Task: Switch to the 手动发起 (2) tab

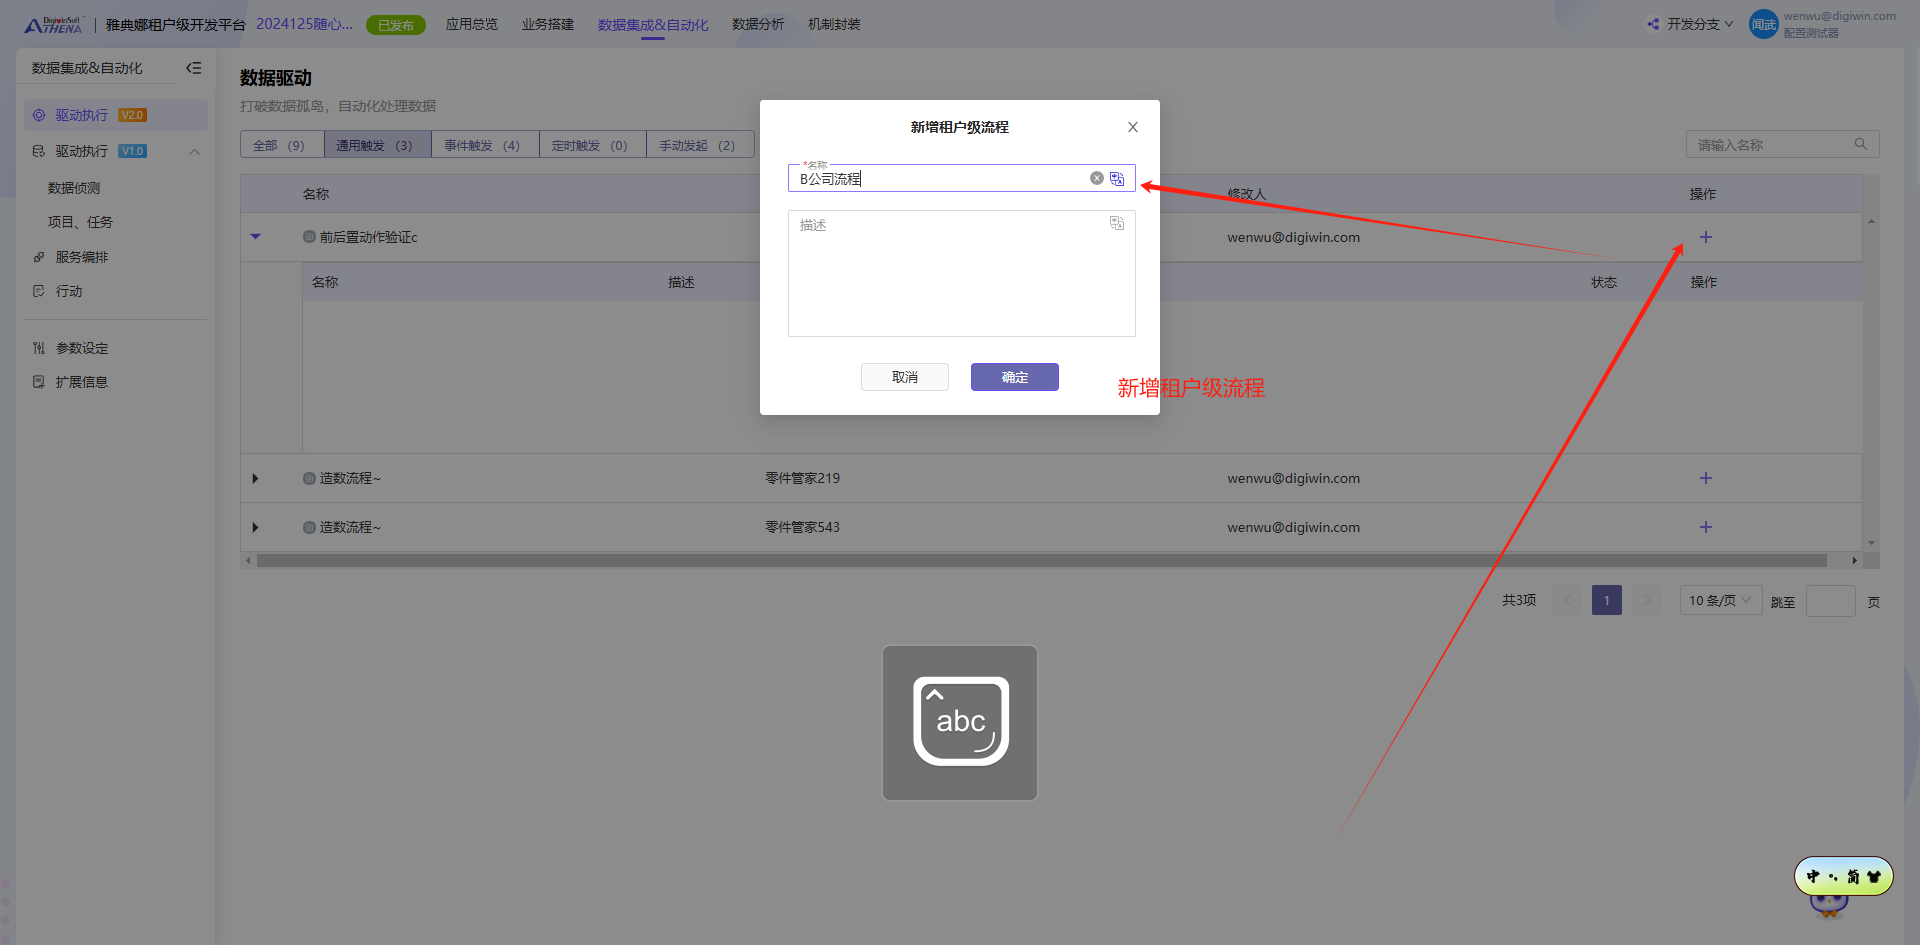Action: 699,145
